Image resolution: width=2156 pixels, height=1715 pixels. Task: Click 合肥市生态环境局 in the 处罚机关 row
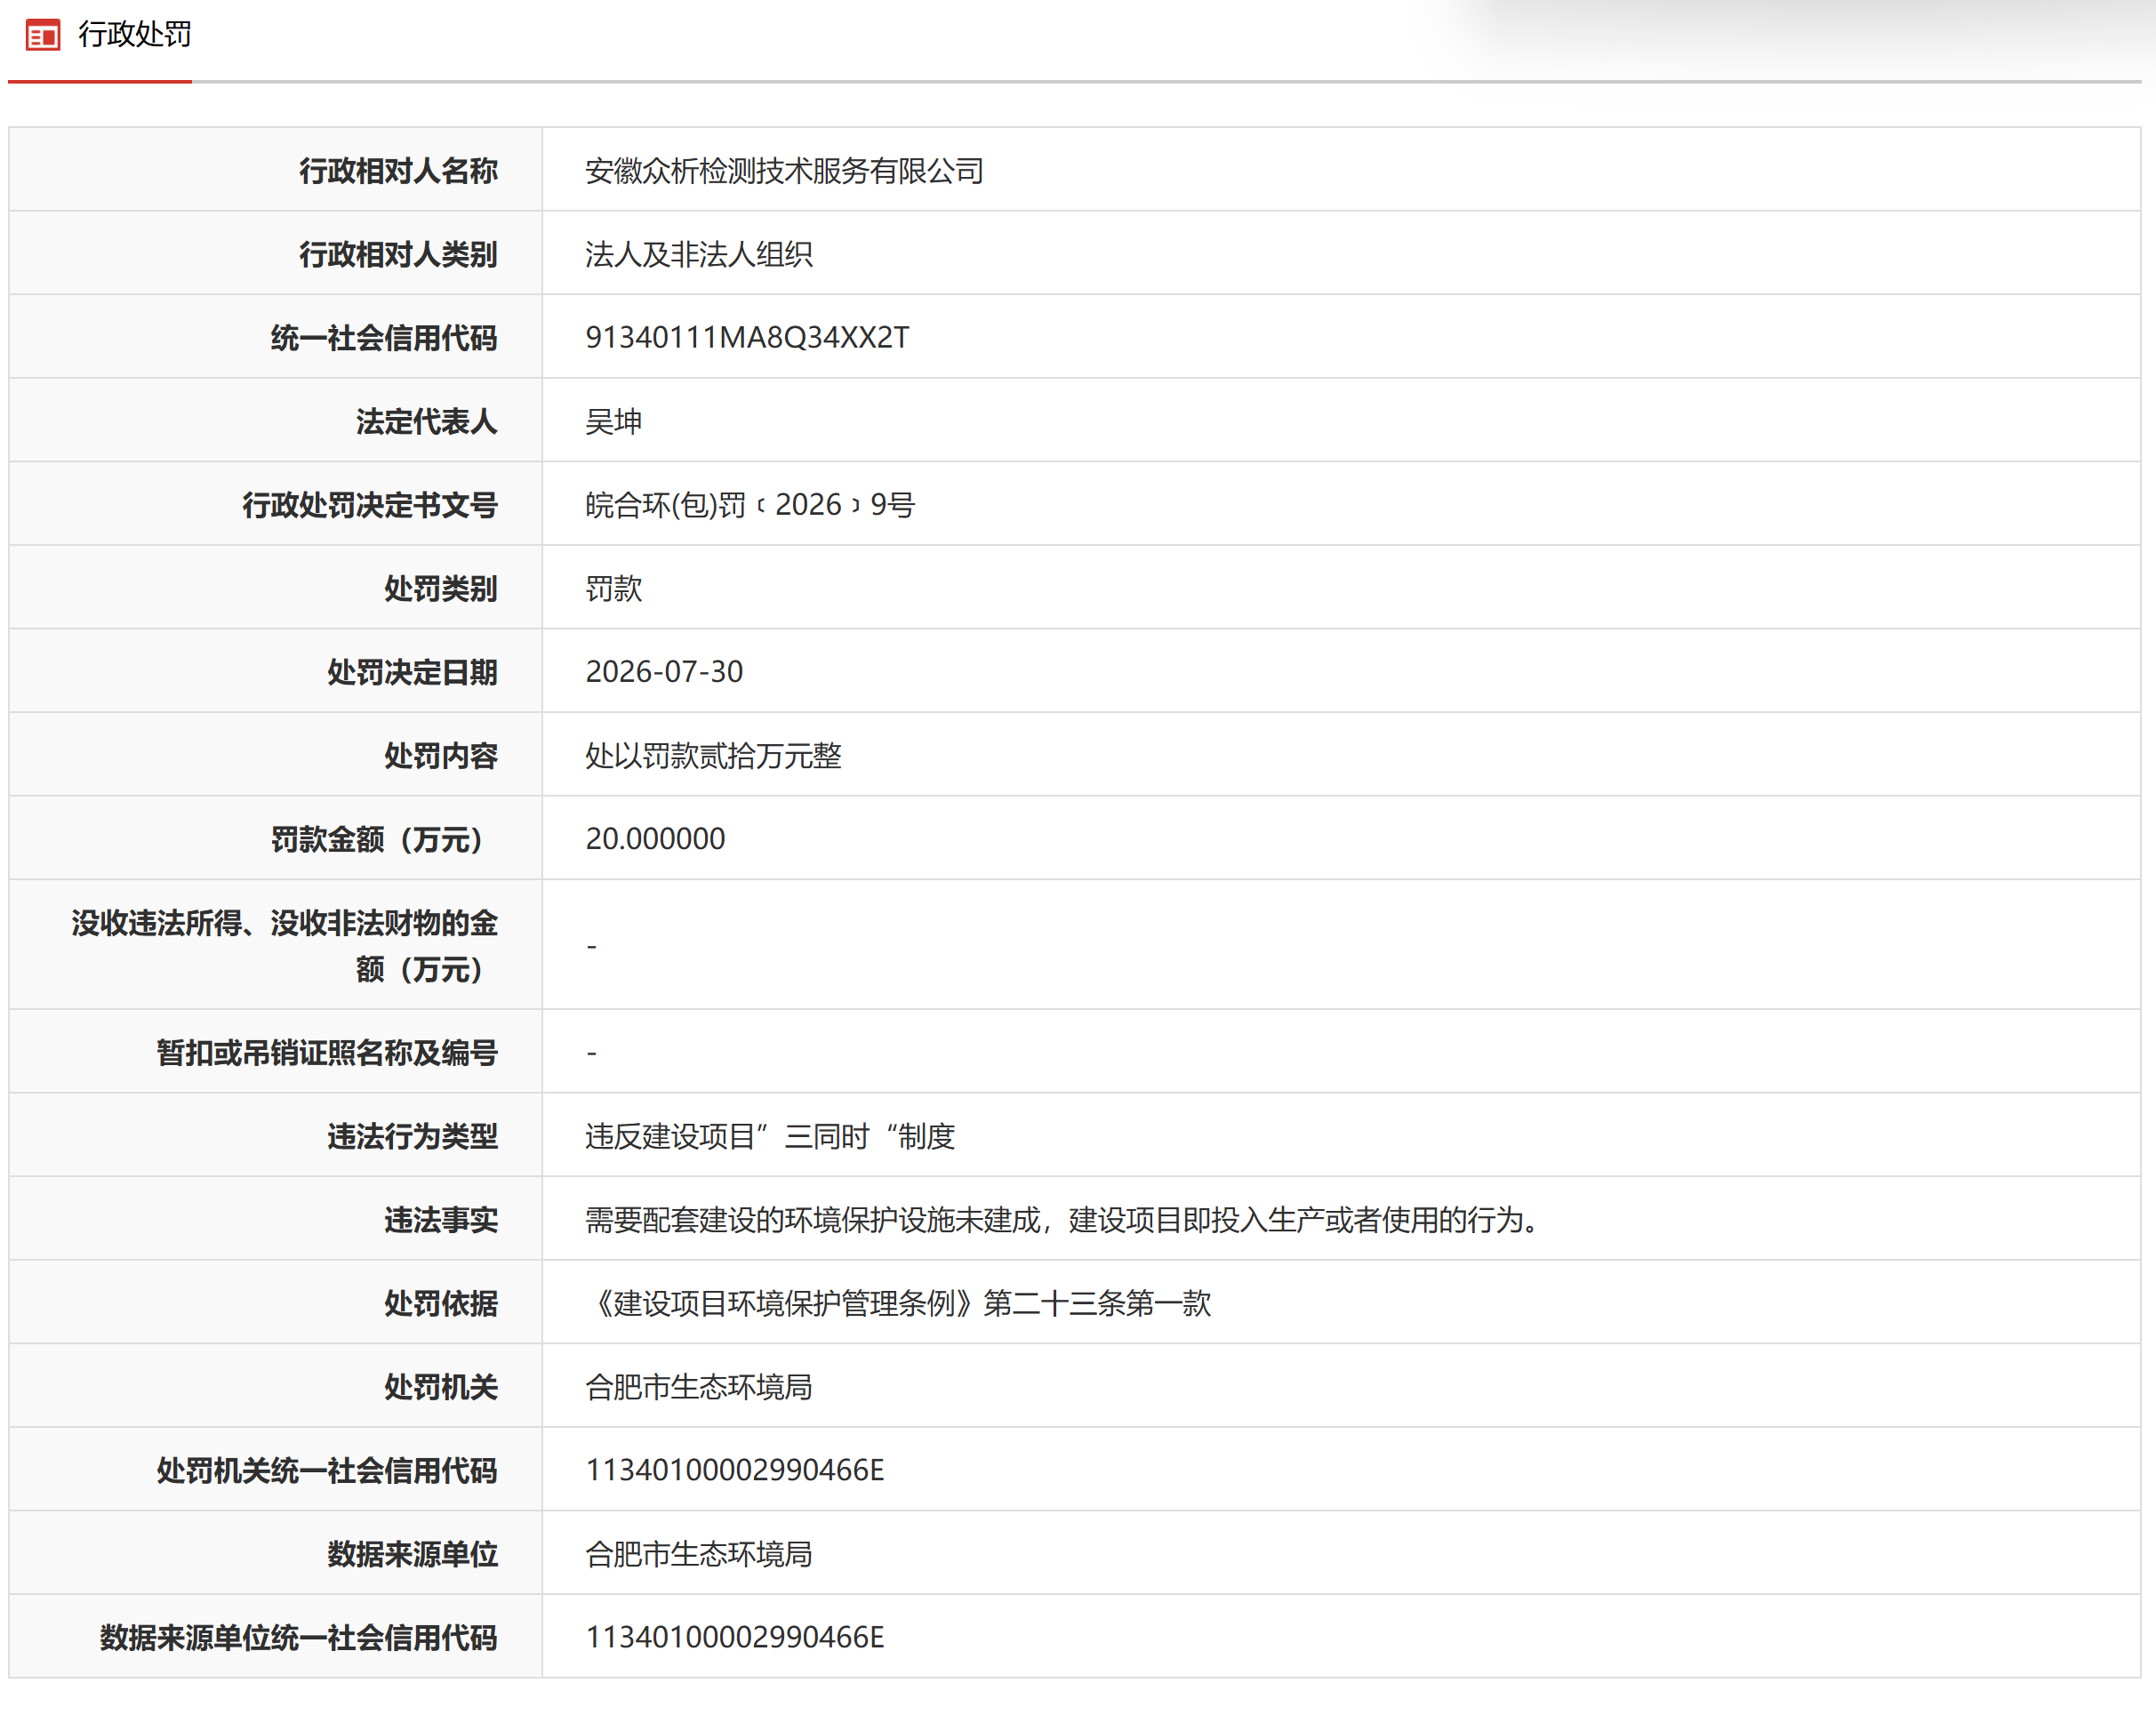[x=699, y=1386]
